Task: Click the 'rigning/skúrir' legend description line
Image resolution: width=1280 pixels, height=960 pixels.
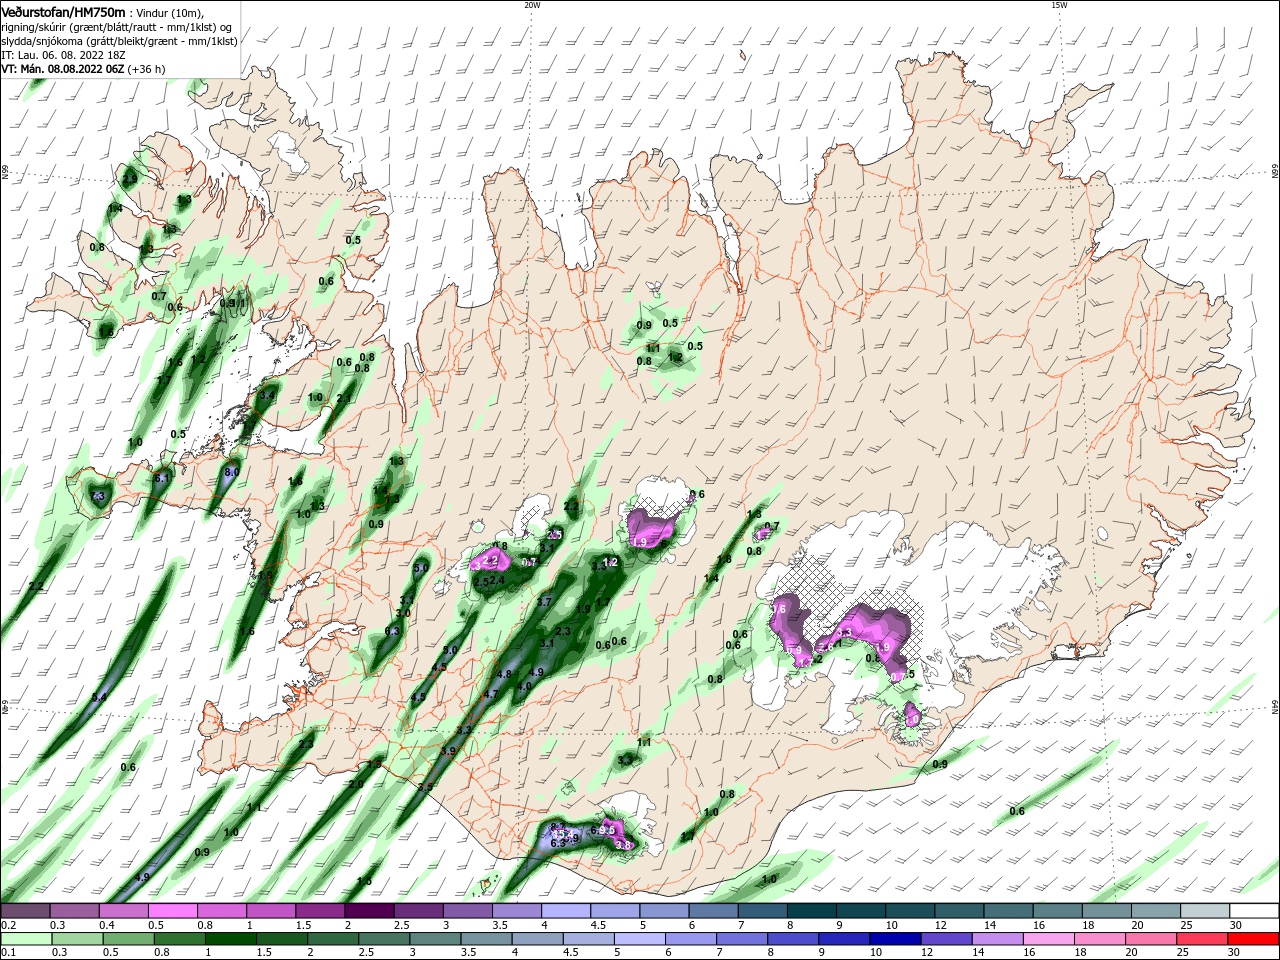Action: [116, 27]
